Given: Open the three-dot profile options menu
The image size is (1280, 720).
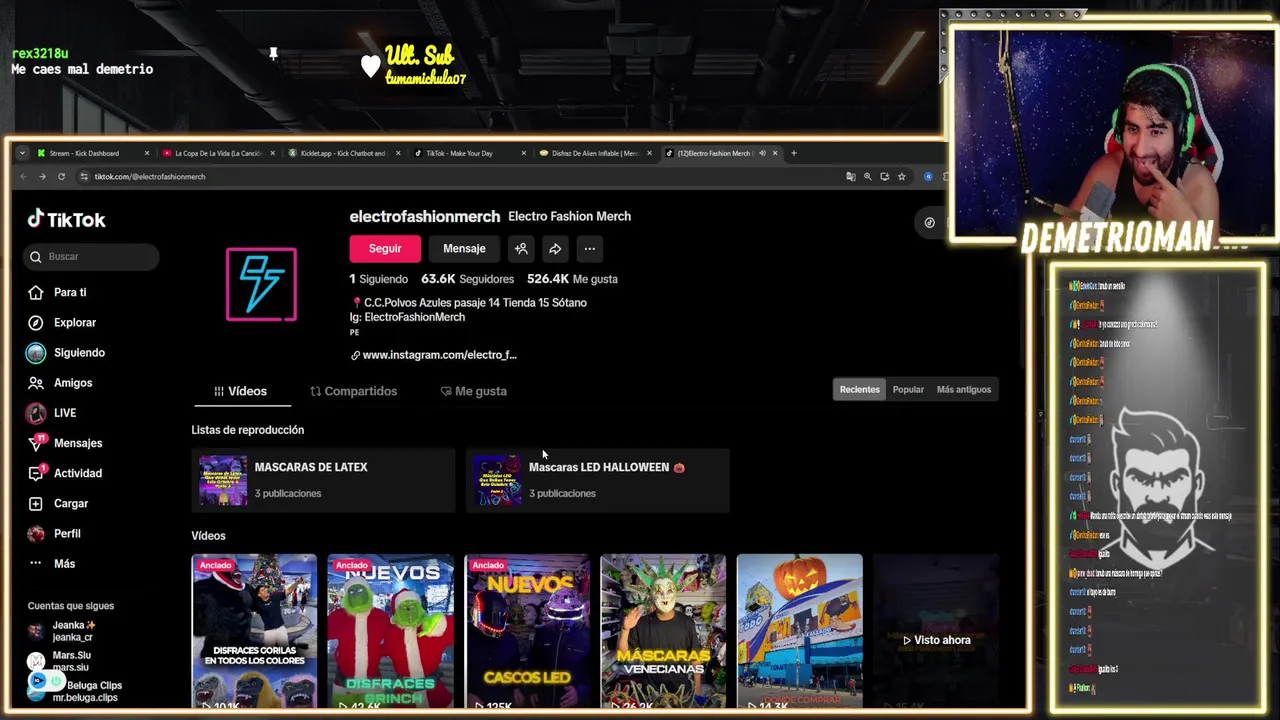Looking at the screenshot, I should click(x=590, y=248).
